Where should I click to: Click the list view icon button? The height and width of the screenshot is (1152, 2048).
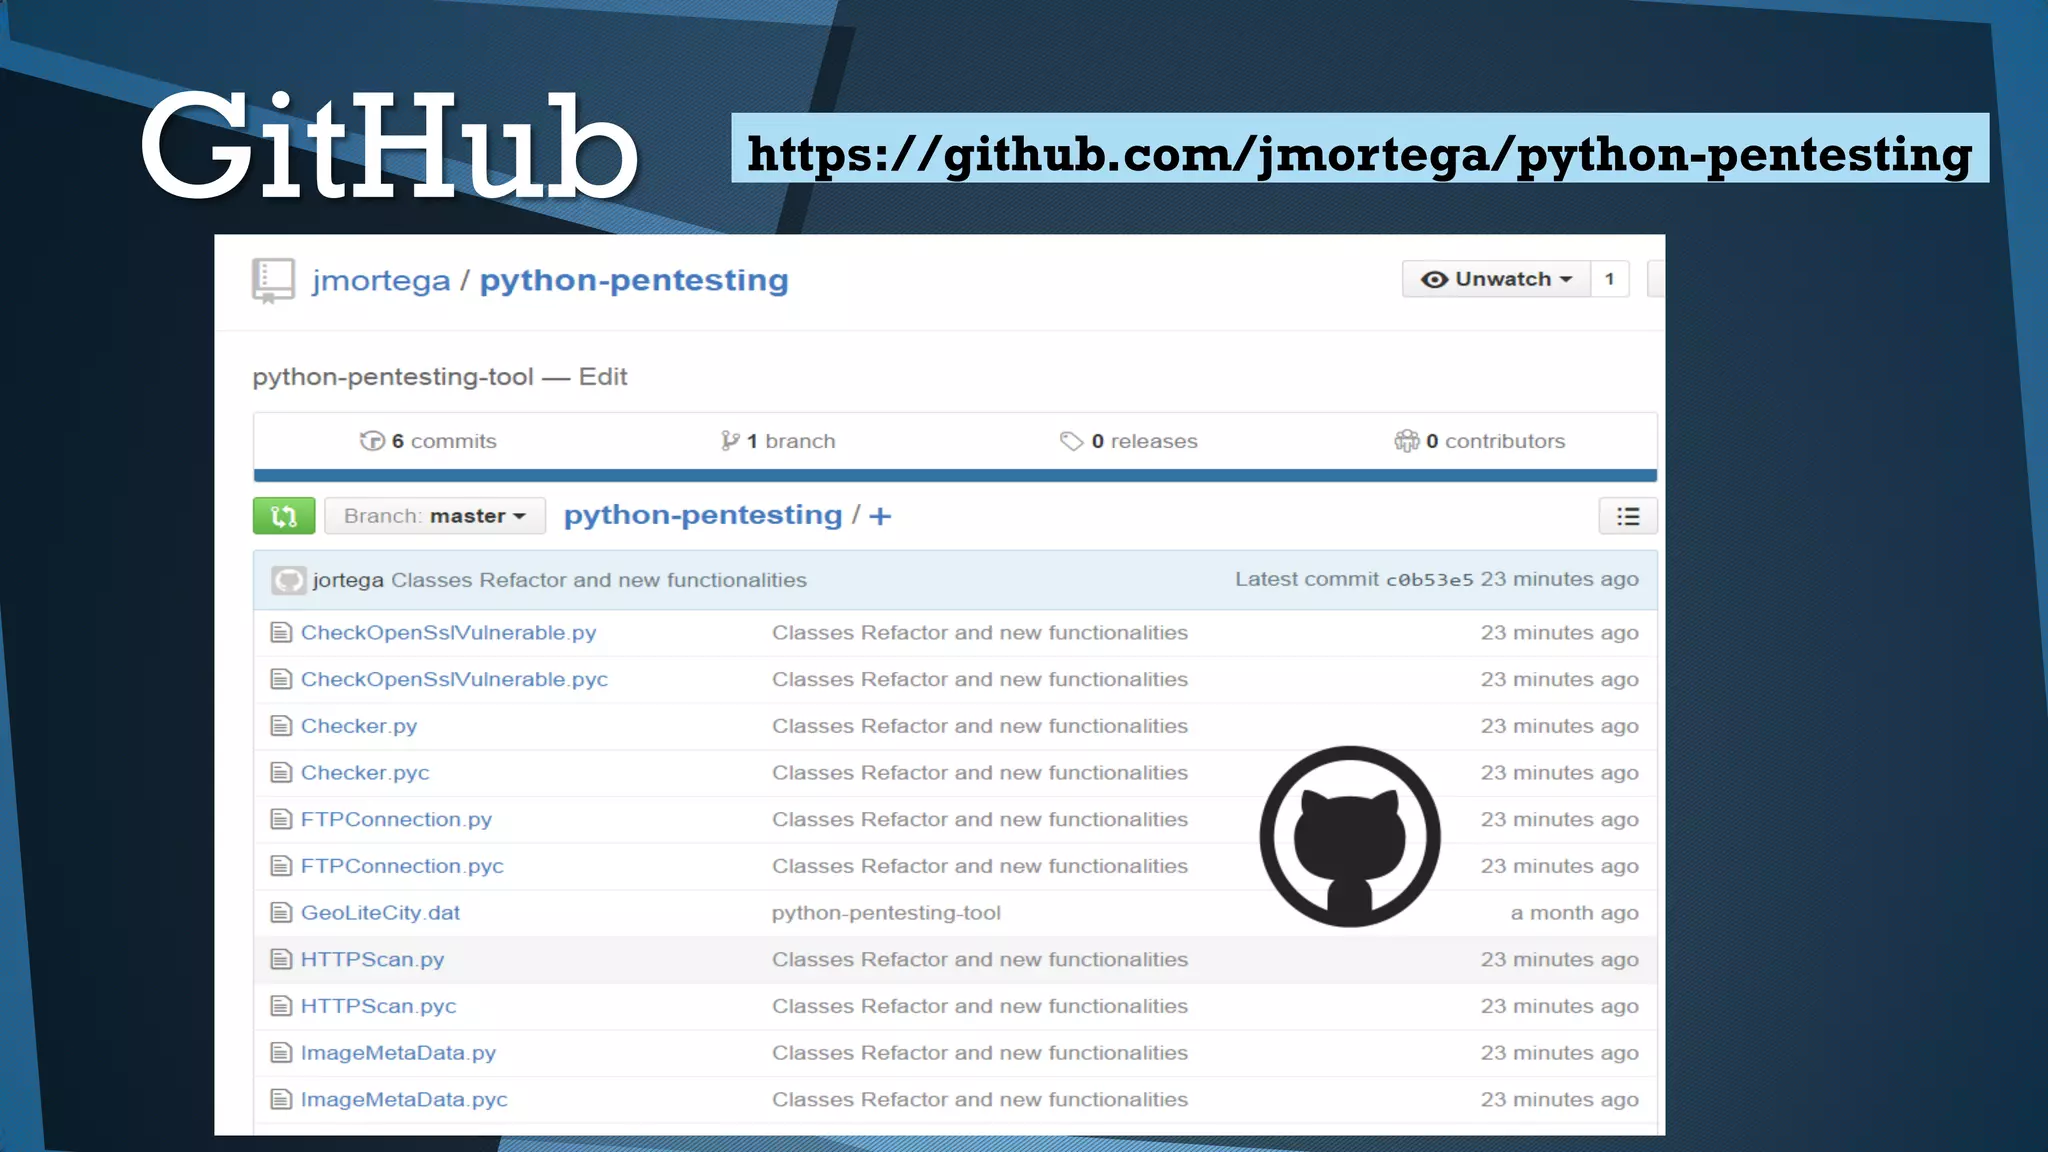coord(1628,516)
